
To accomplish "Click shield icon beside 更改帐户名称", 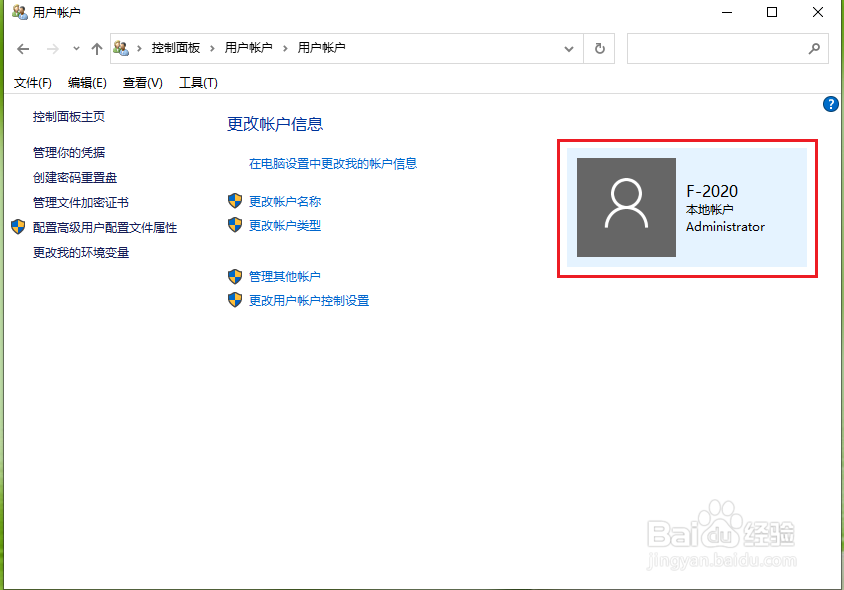I will (235, 201).
